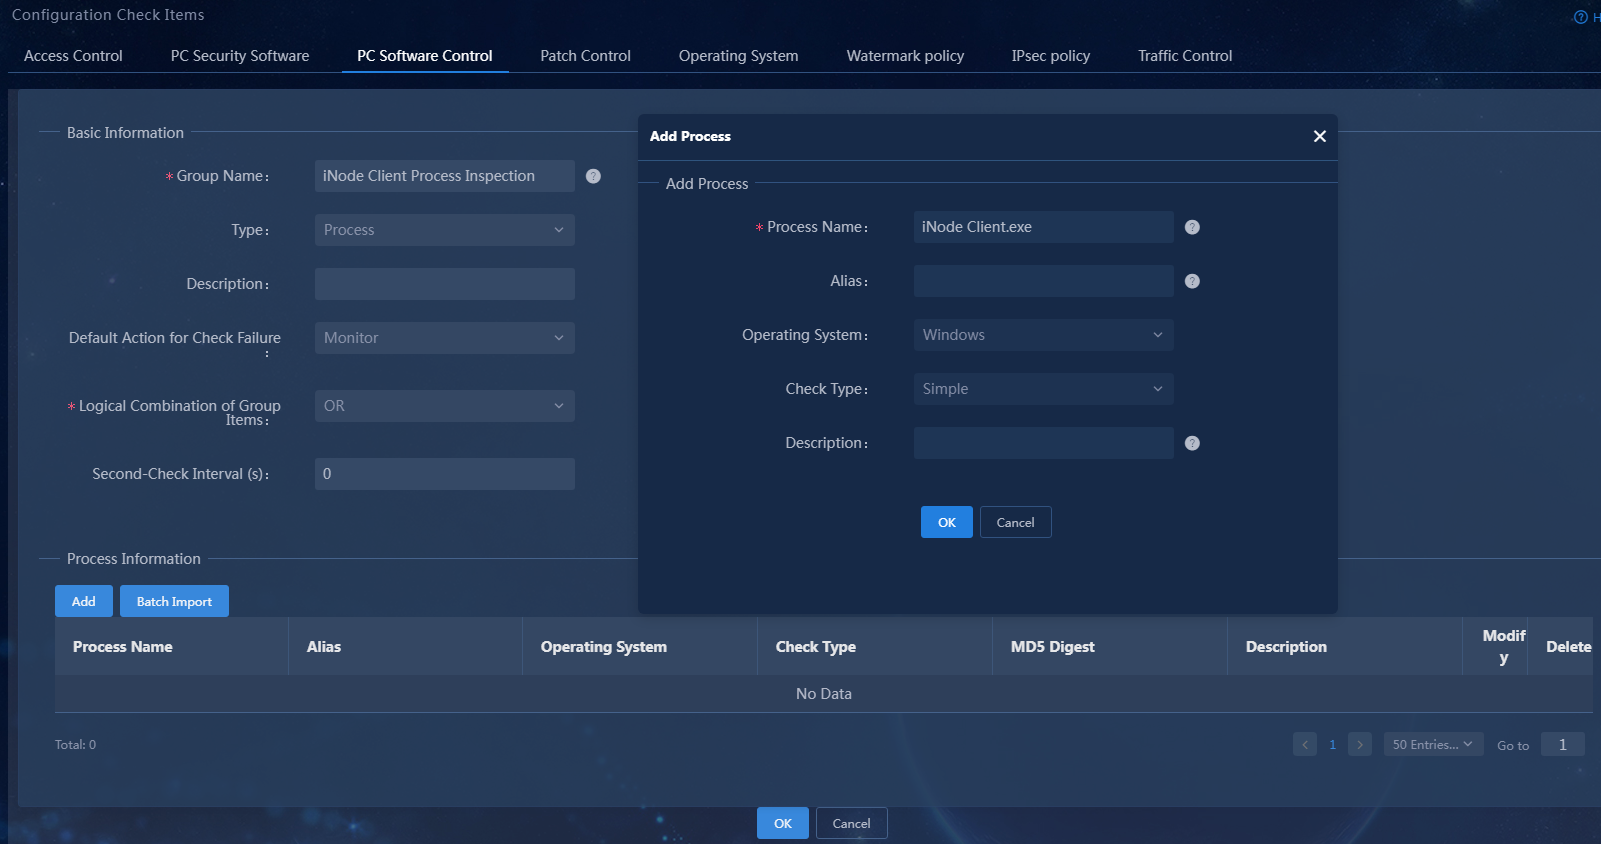Go to next page arrow
The width and height of the screenshot is (1601, 844).
1360,744
